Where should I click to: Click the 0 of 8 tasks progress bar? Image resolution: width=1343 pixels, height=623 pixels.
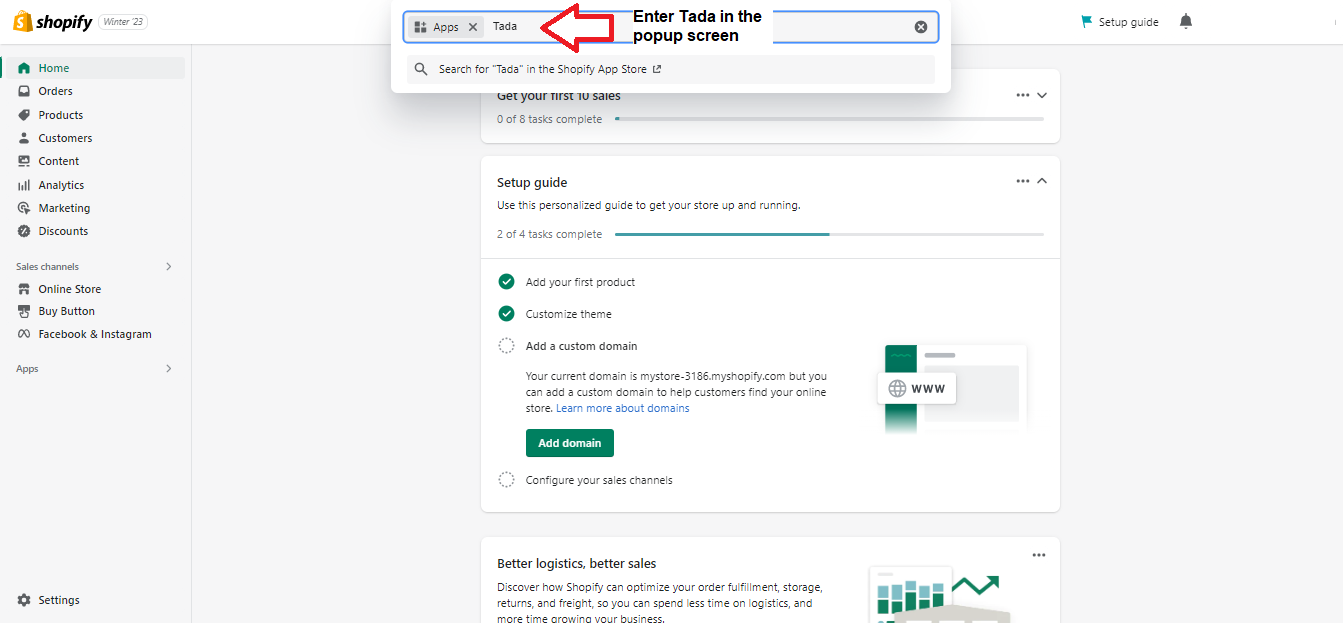tap(829, 119)
